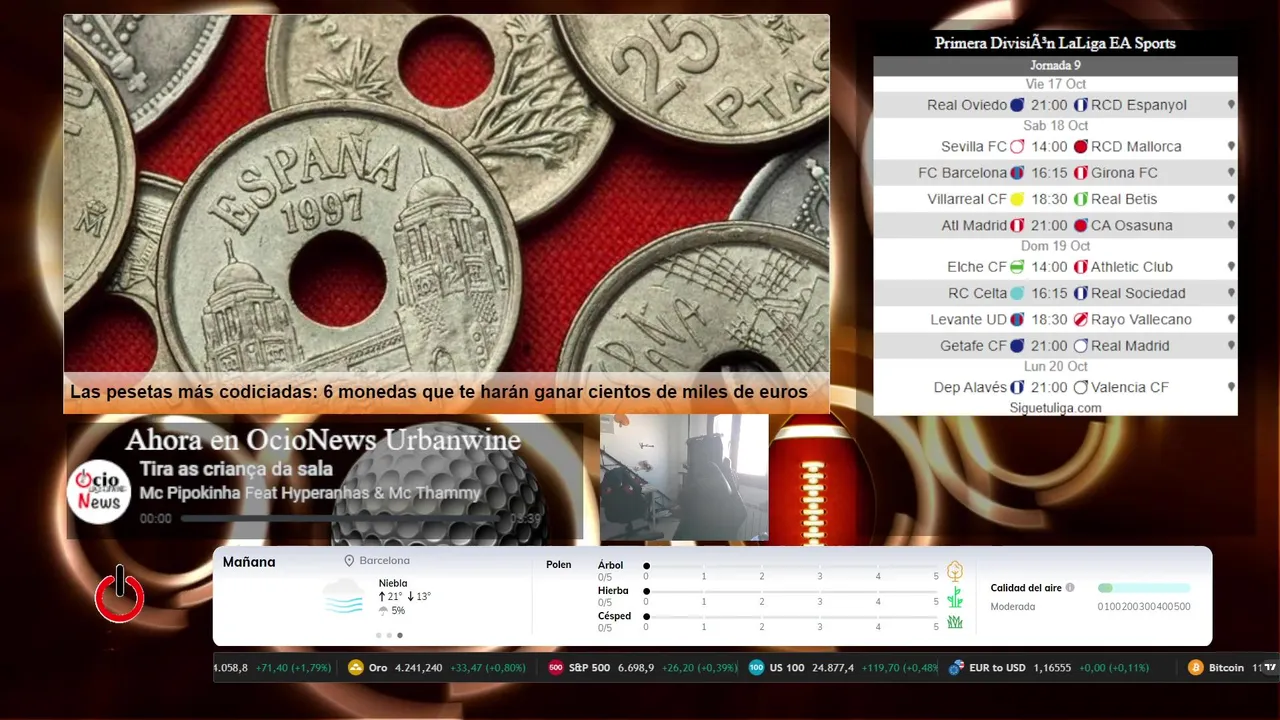Image resolution: width=1280 pixels, height=720 pixels.
Task: Click the Césped pollen level slider
Action: pyautogui.click(x=791, y=617)
